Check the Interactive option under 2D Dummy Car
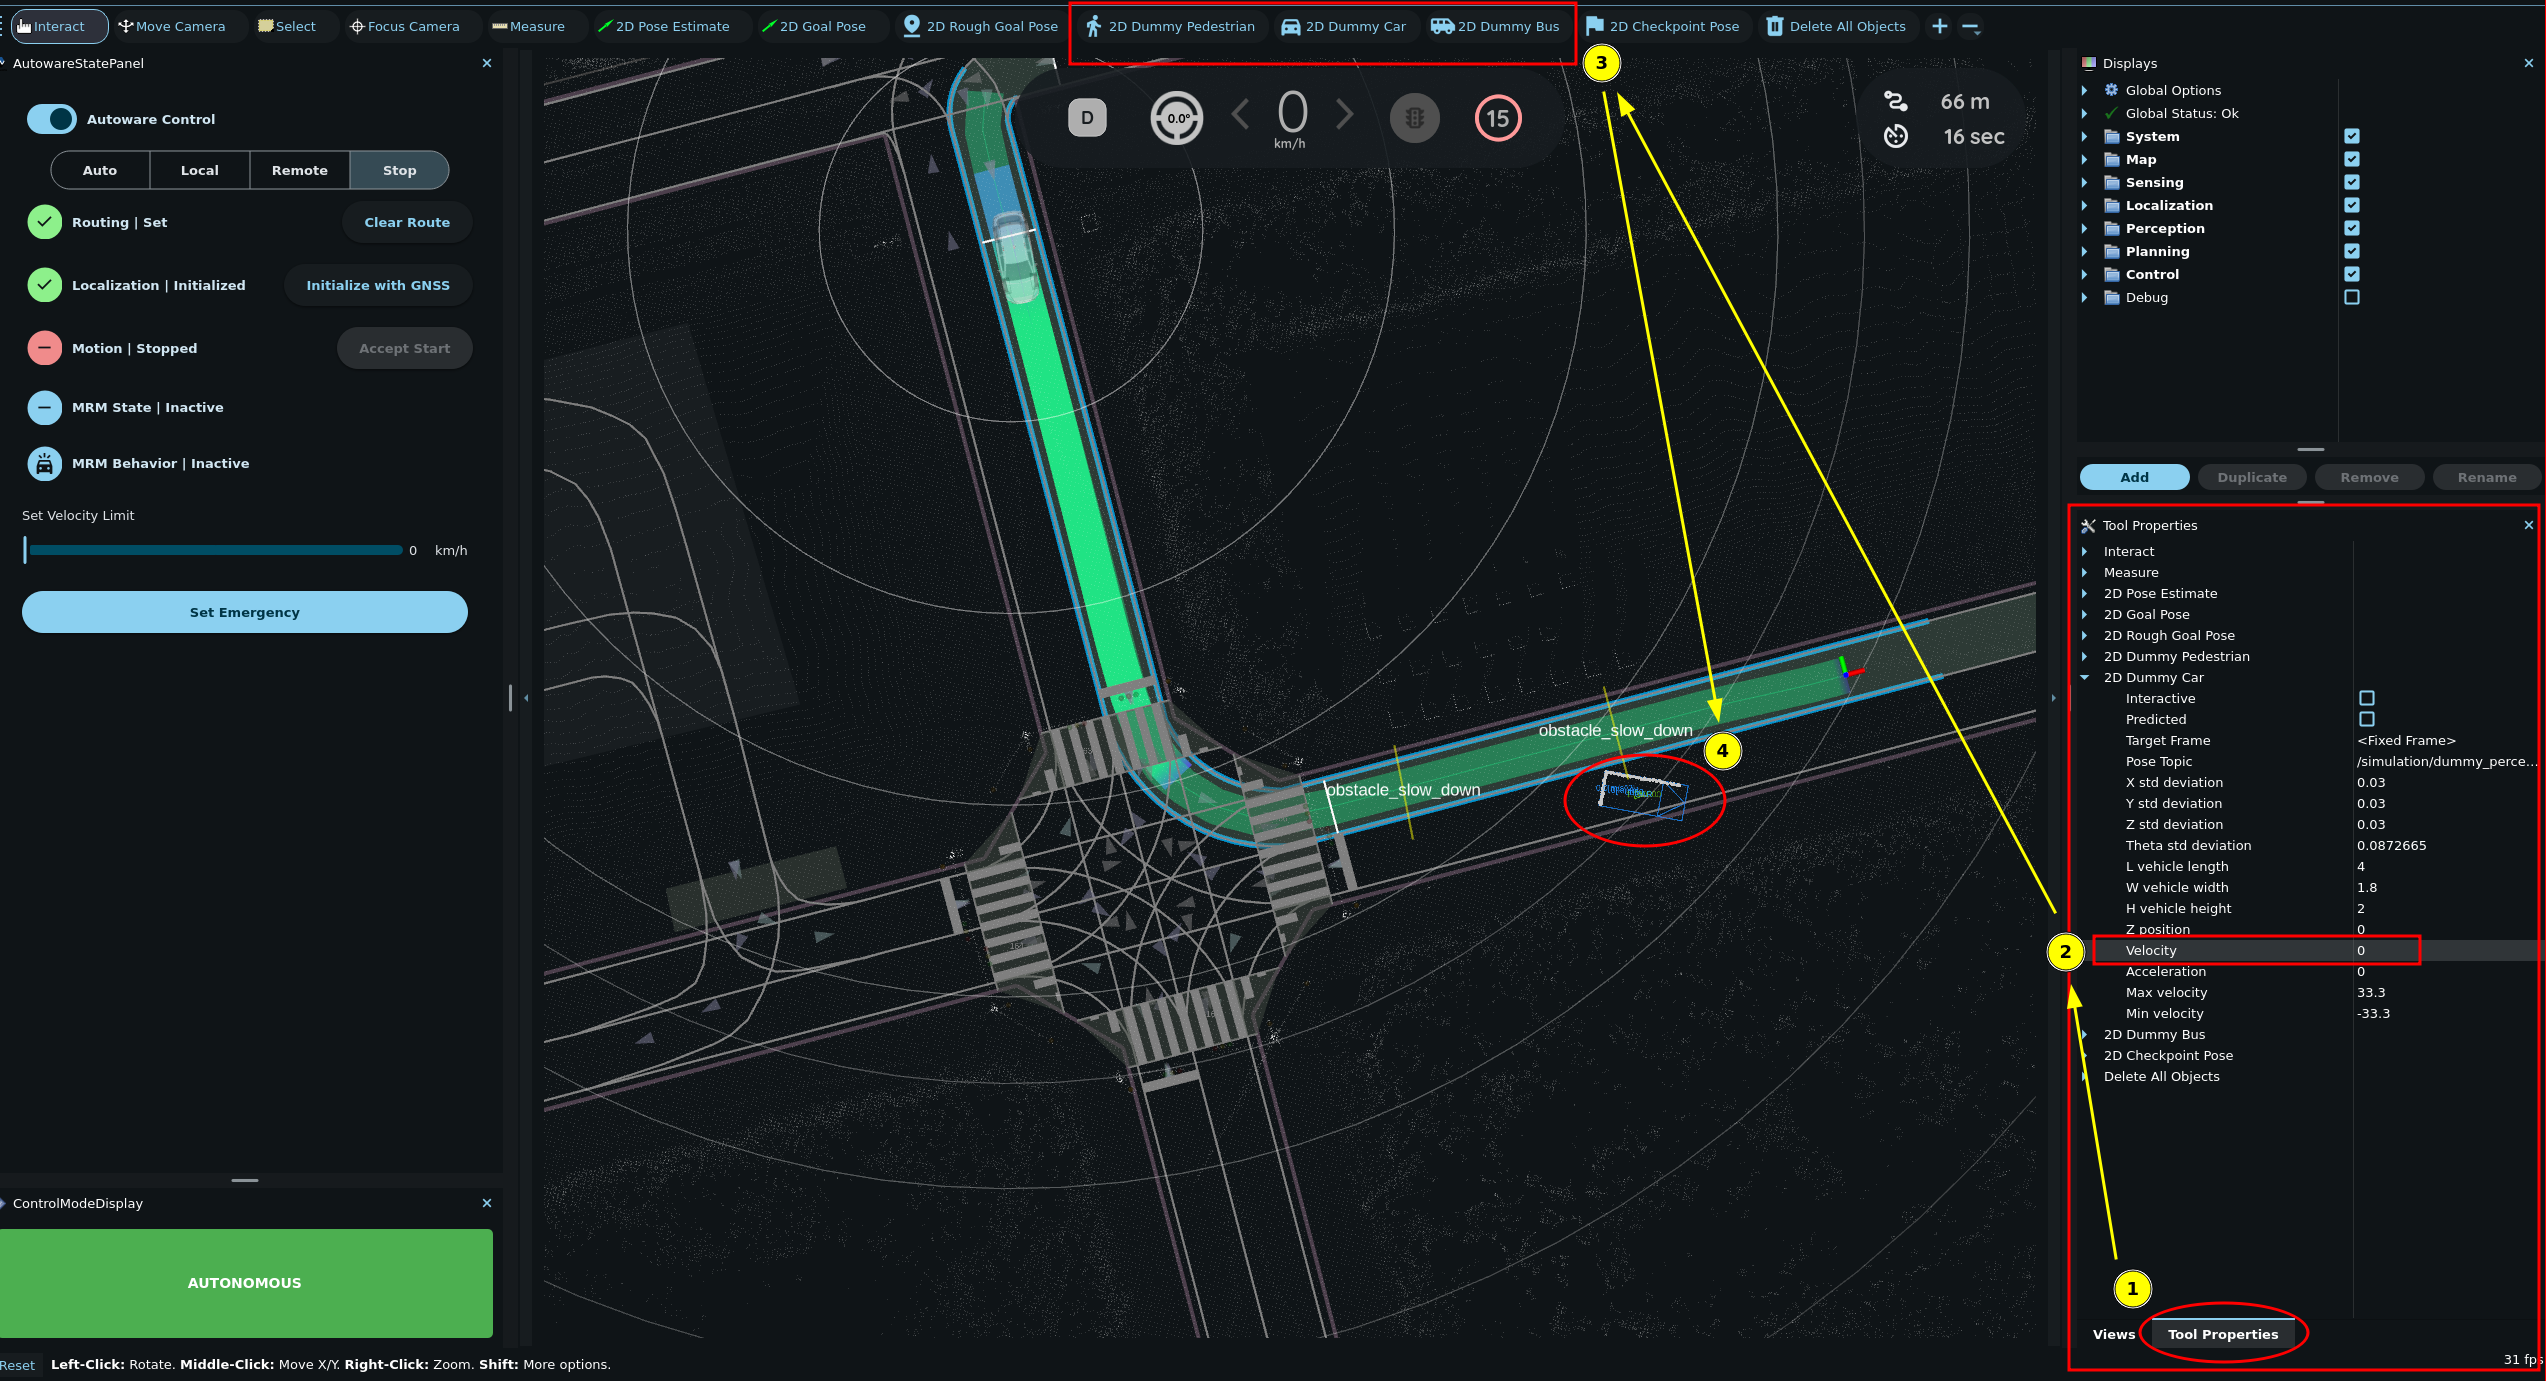 (x=2366, y=698)
